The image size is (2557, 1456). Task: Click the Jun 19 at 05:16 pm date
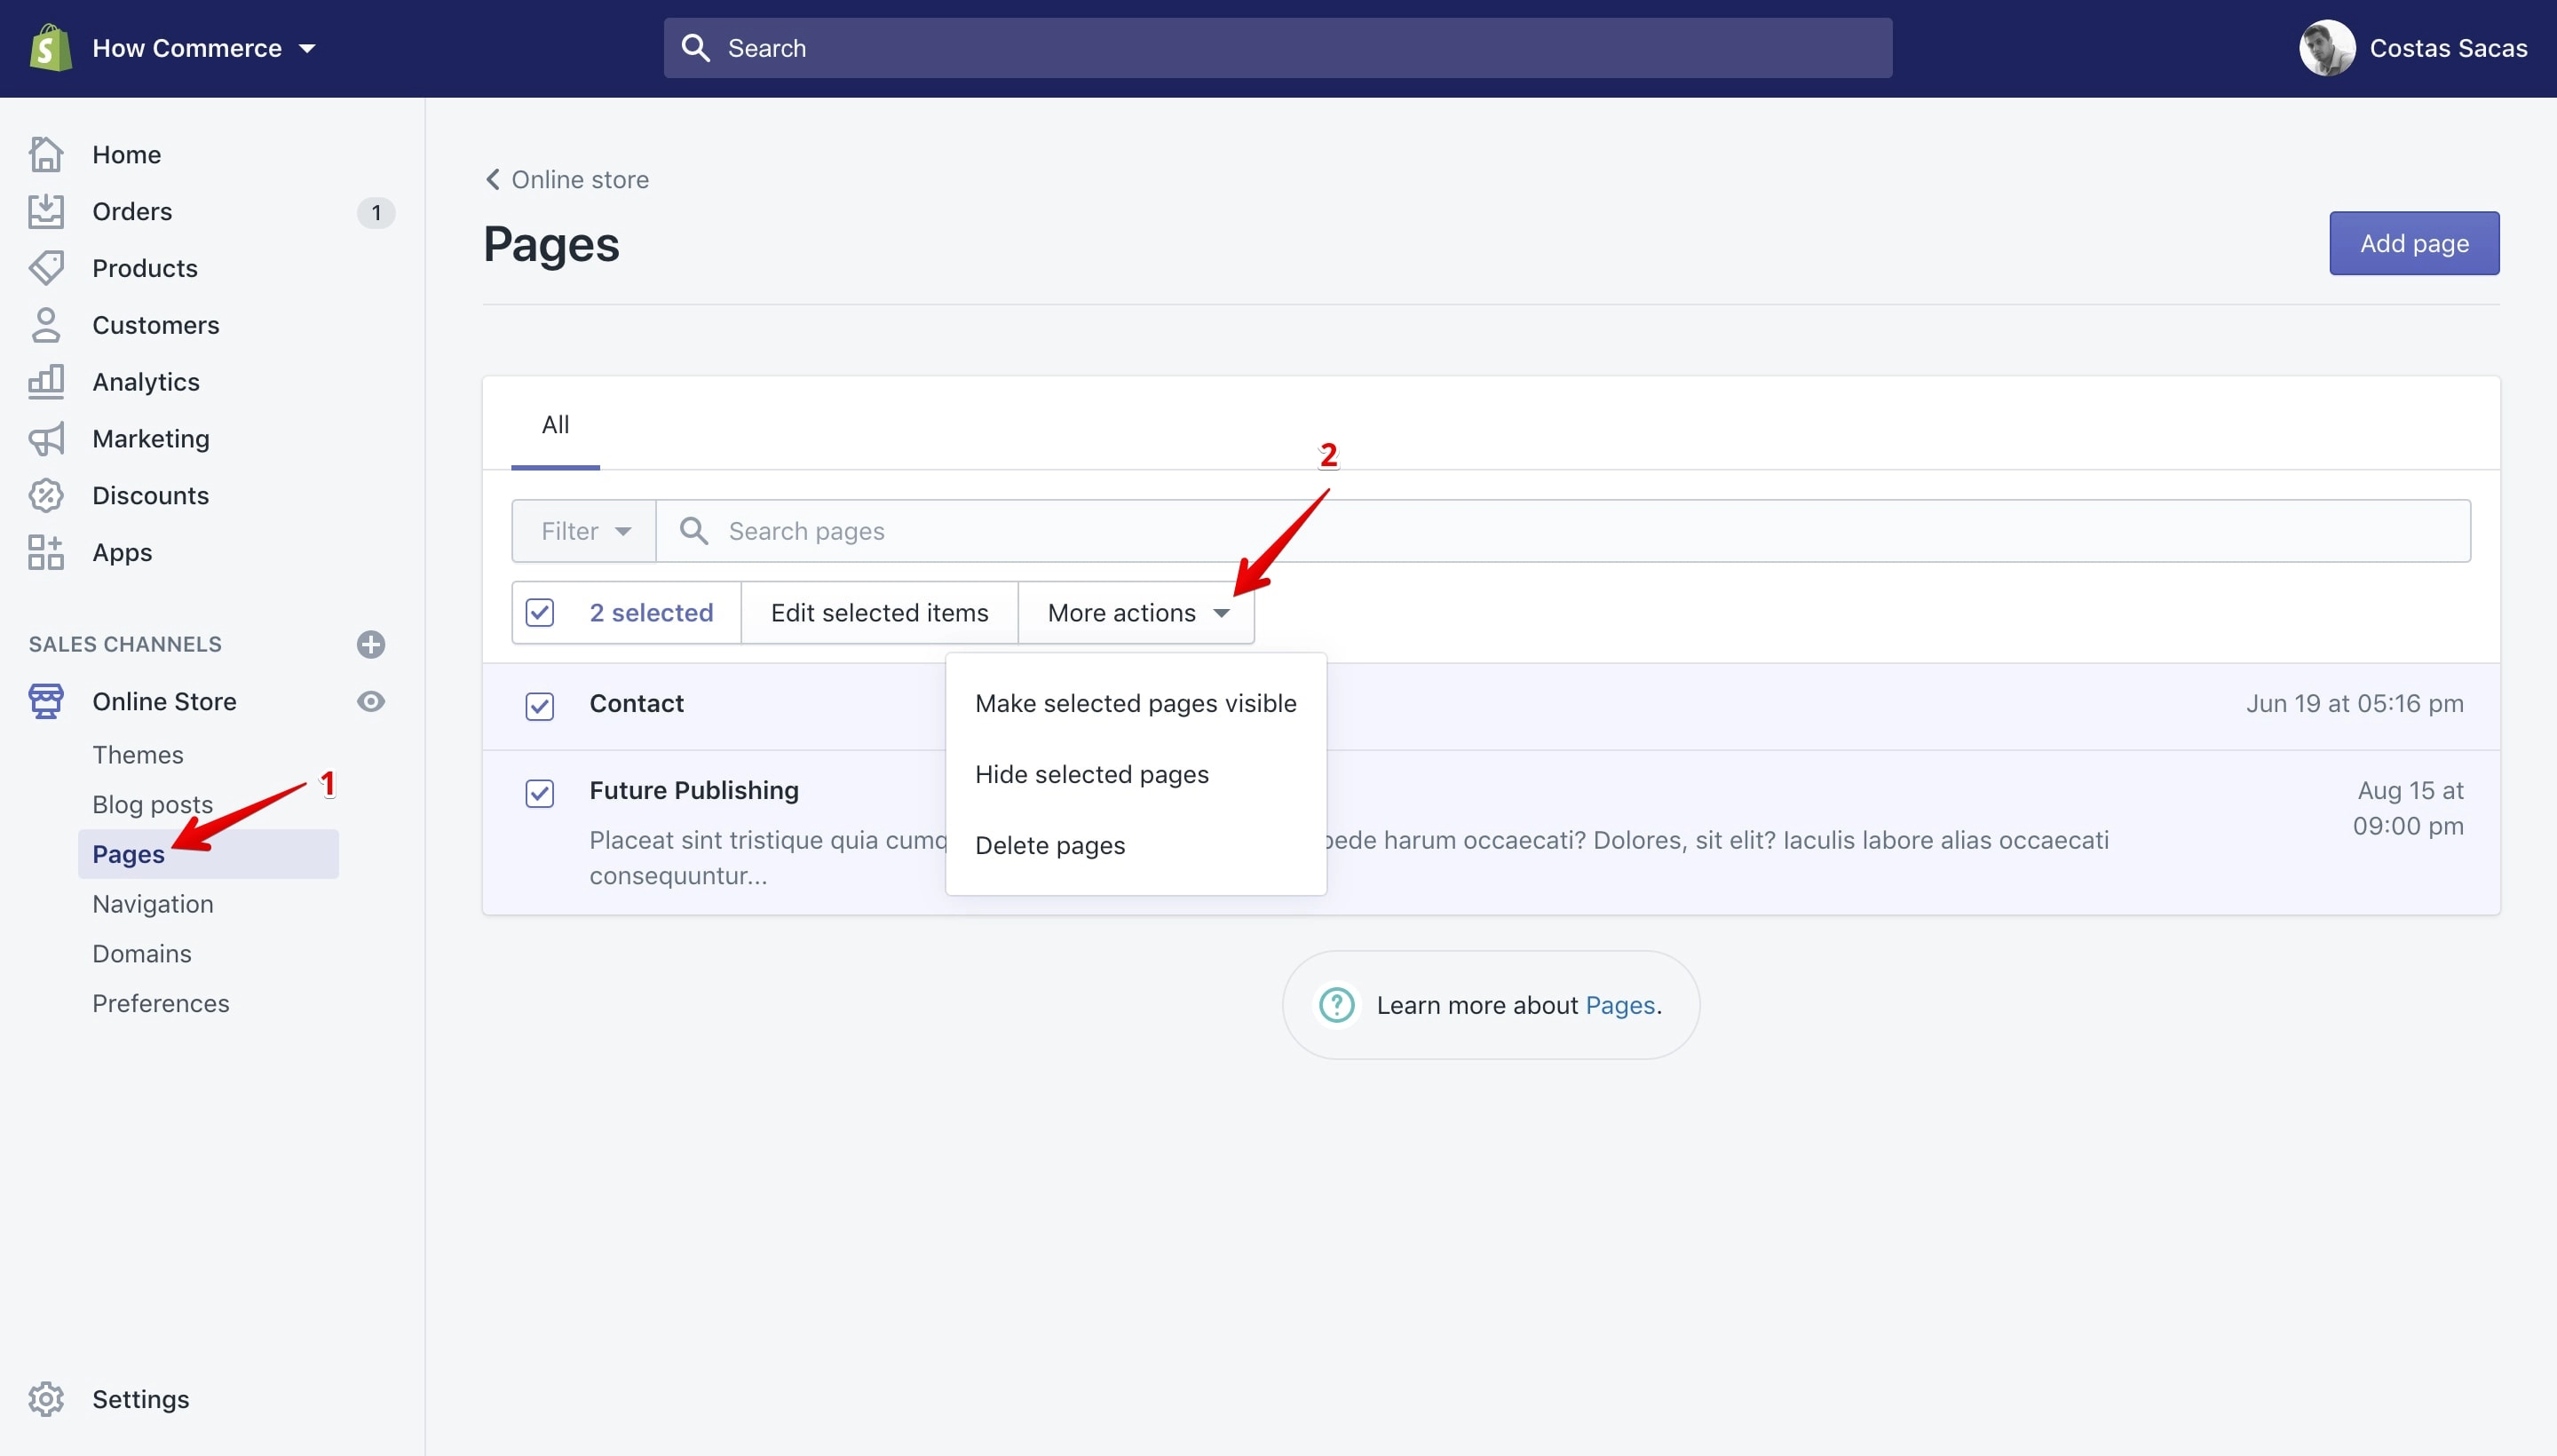(x=2355, y=703)
